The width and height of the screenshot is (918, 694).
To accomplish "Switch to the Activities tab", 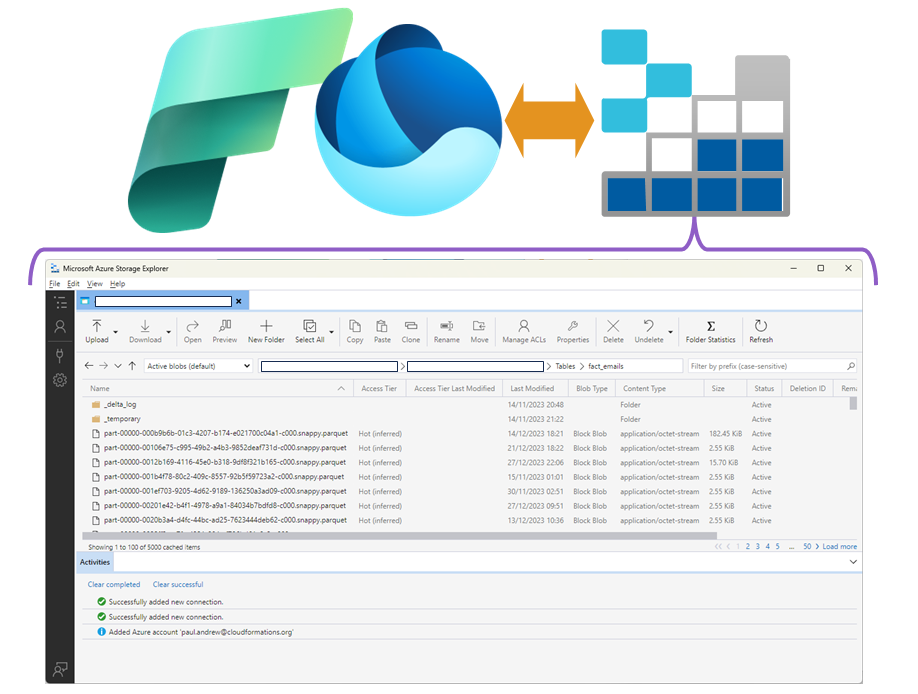I will (x=94, y=562).
